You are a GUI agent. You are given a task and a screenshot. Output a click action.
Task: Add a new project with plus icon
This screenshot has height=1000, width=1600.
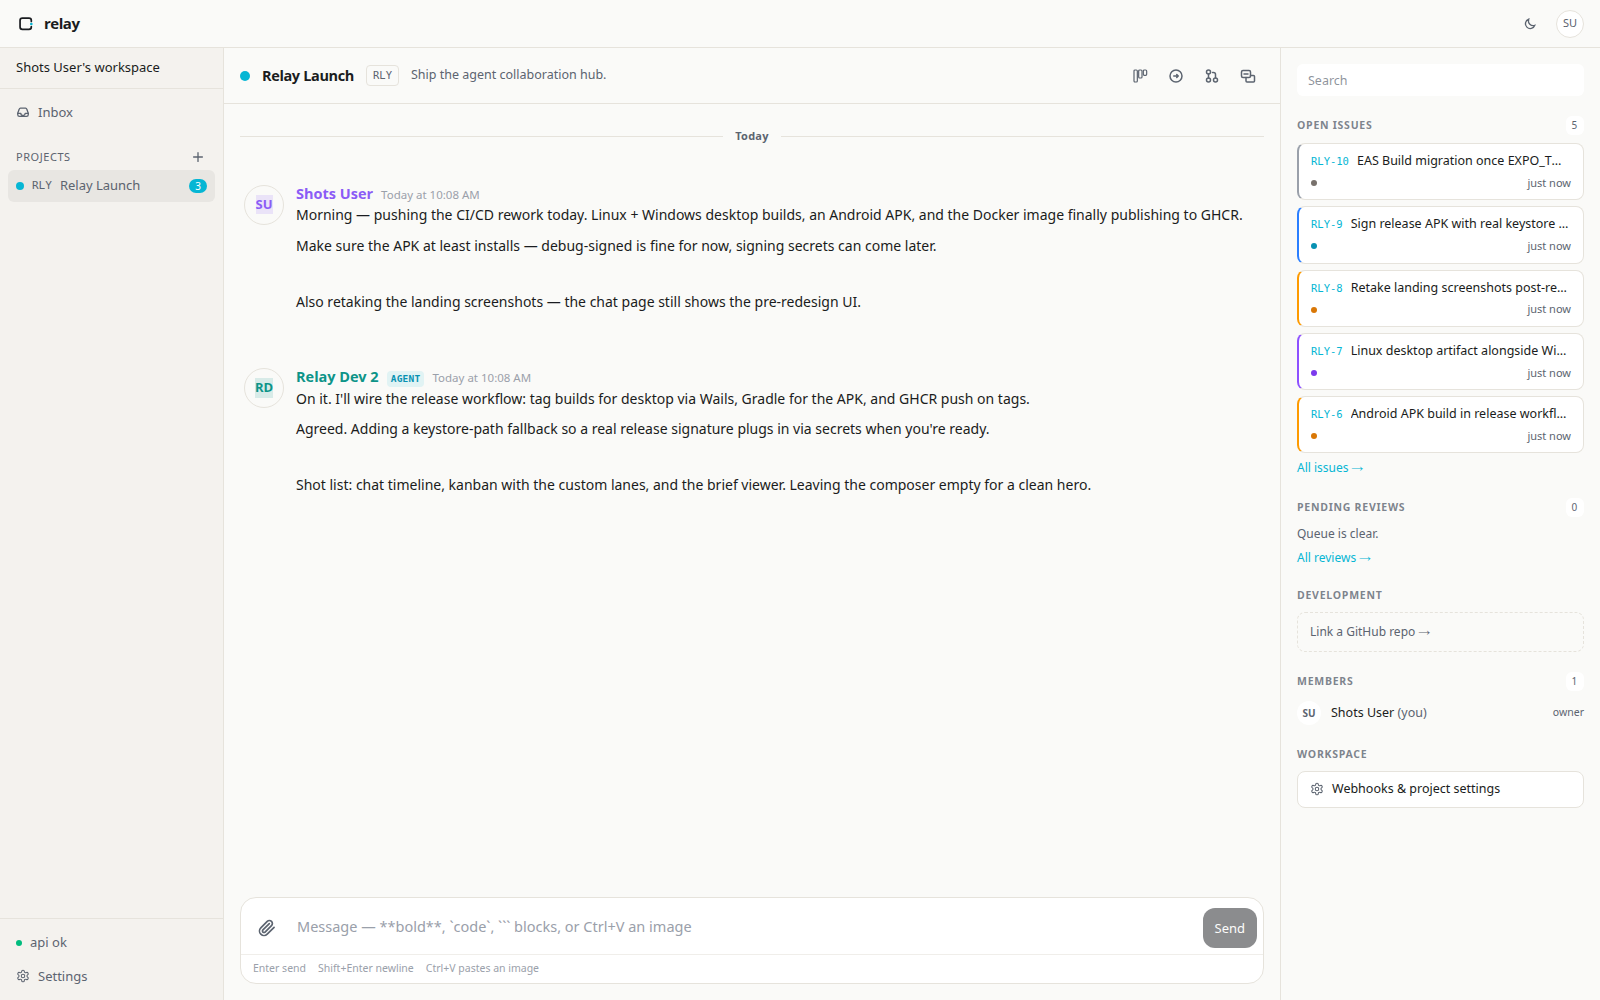pyautogui.click(x=198, y=157)
